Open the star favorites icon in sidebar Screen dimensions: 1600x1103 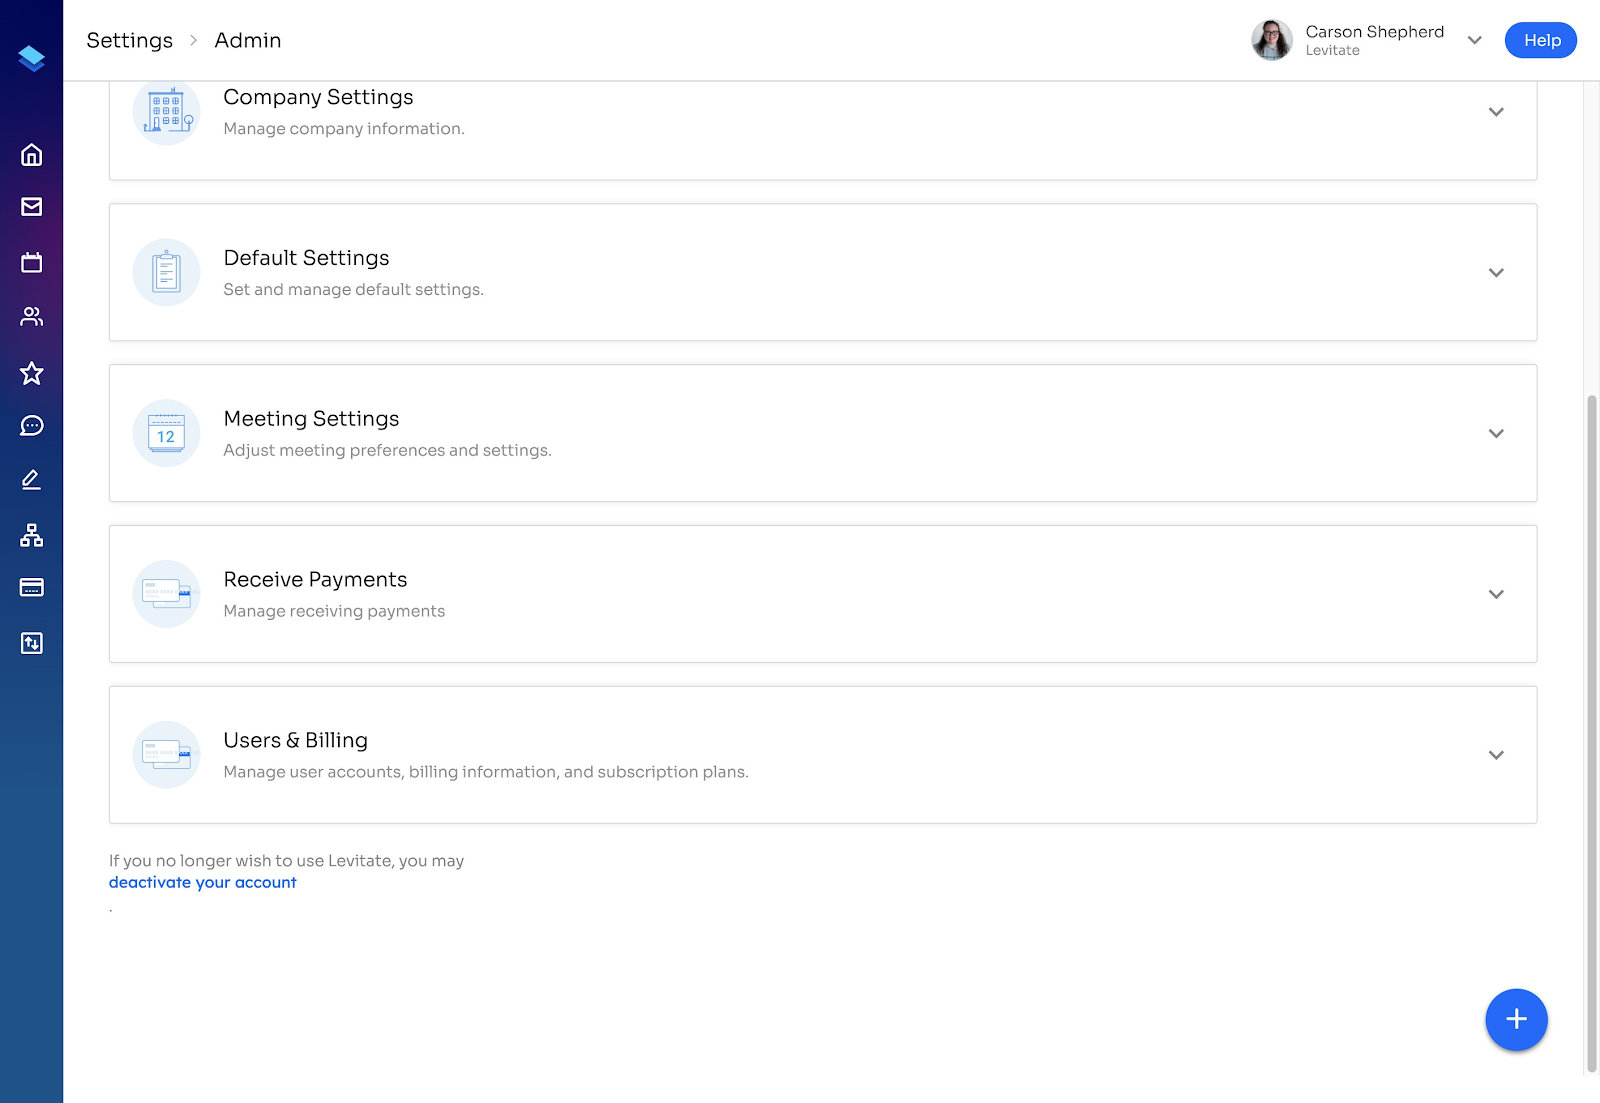31,373
